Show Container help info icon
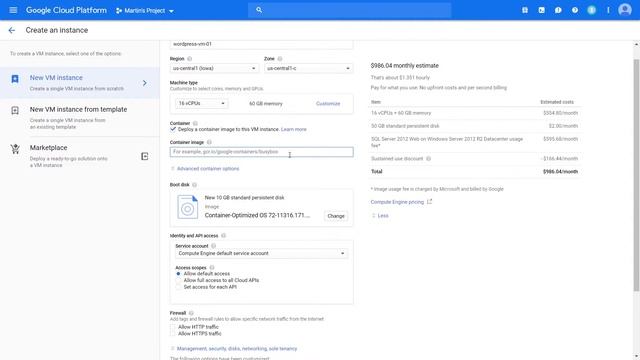Viewport: 640px width, 360px height. (x=195, y=123)
